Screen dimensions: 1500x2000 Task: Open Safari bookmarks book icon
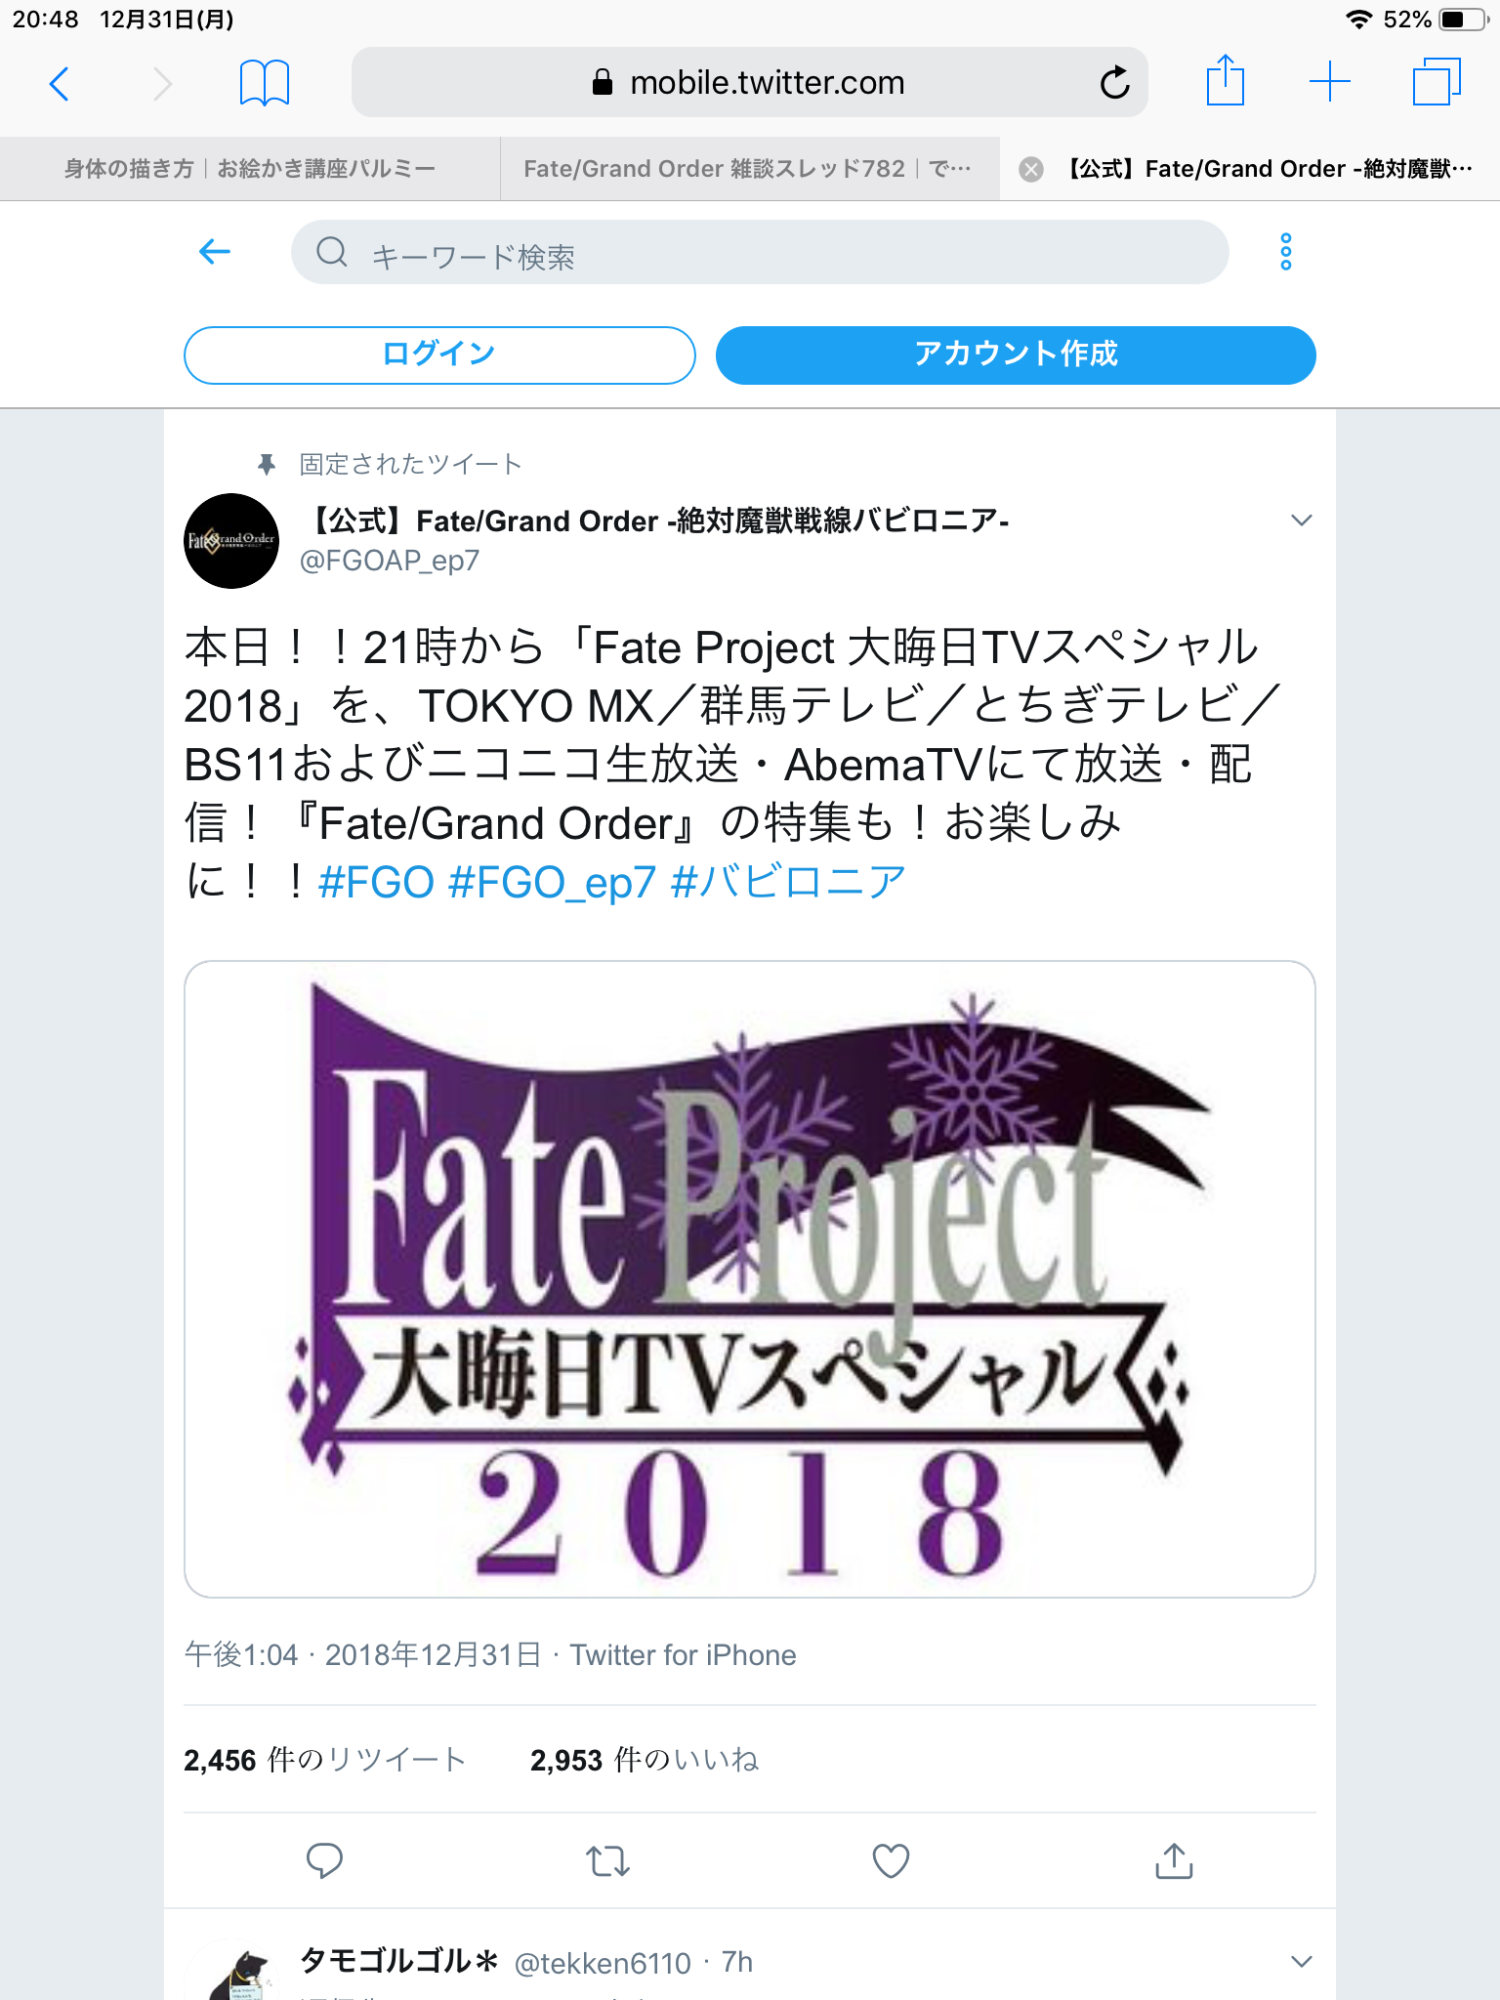[264, 83]
